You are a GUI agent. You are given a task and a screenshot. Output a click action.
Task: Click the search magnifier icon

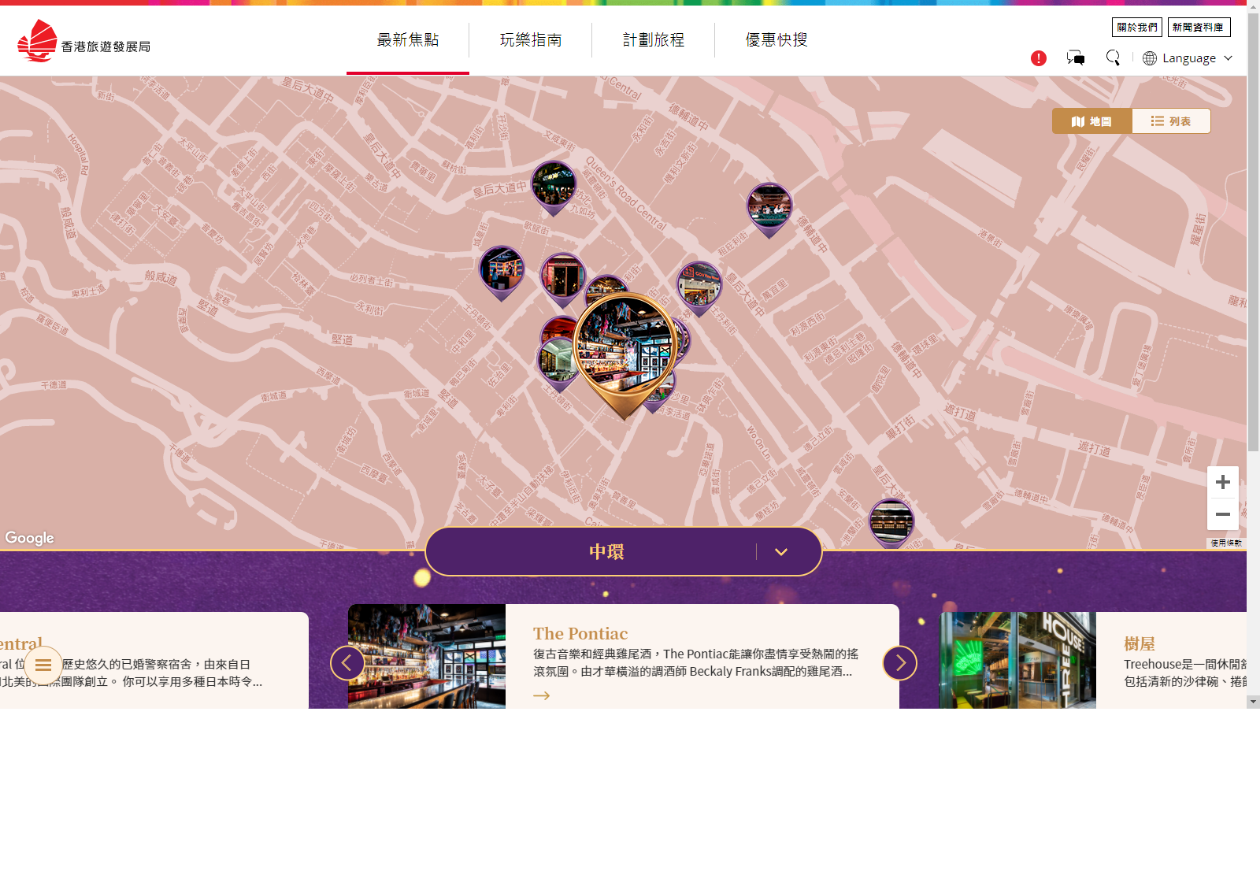(1112, 58)
